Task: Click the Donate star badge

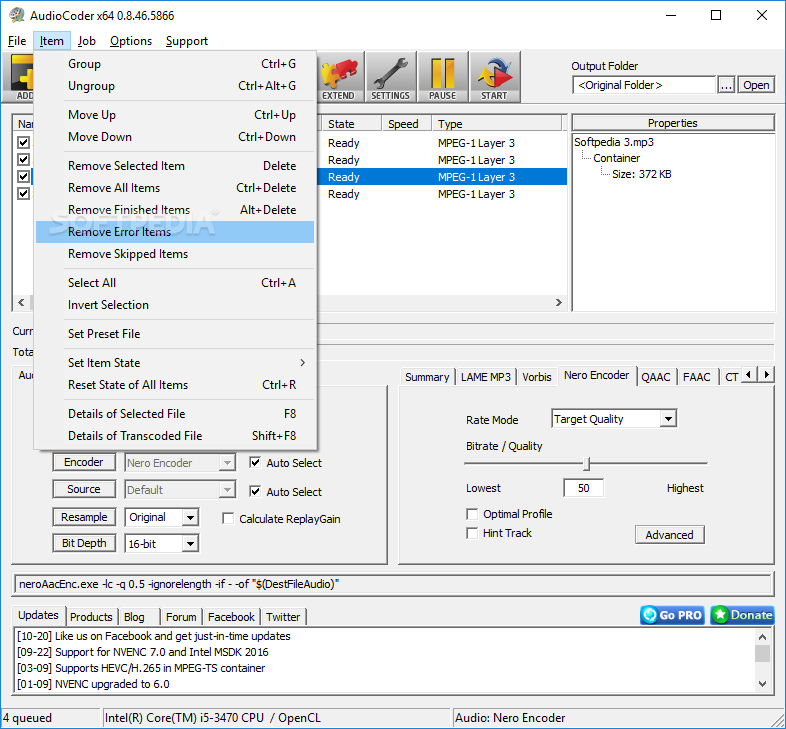Action: point(742,615)
